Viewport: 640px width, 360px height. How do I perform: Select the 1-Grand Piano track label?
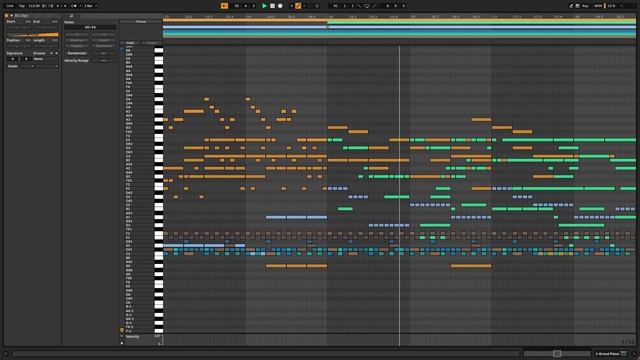pyautogui.click(x=607, y=353)
